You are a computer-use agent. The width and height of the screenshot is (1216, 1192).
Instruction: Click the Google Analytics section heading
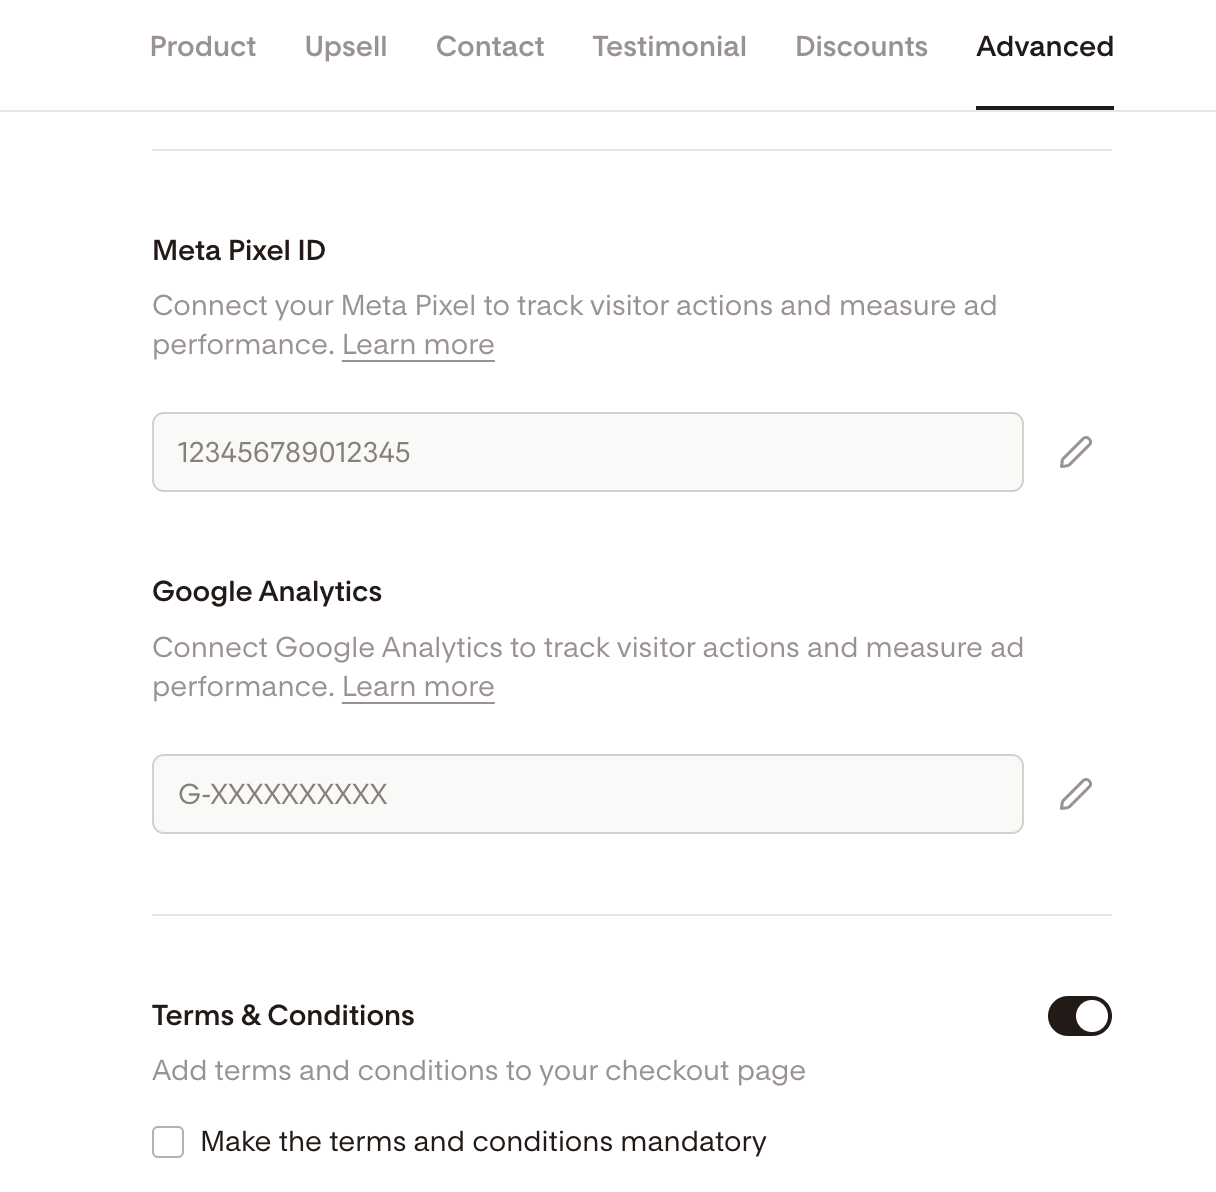pyautogui.click(x=267, y=592)
